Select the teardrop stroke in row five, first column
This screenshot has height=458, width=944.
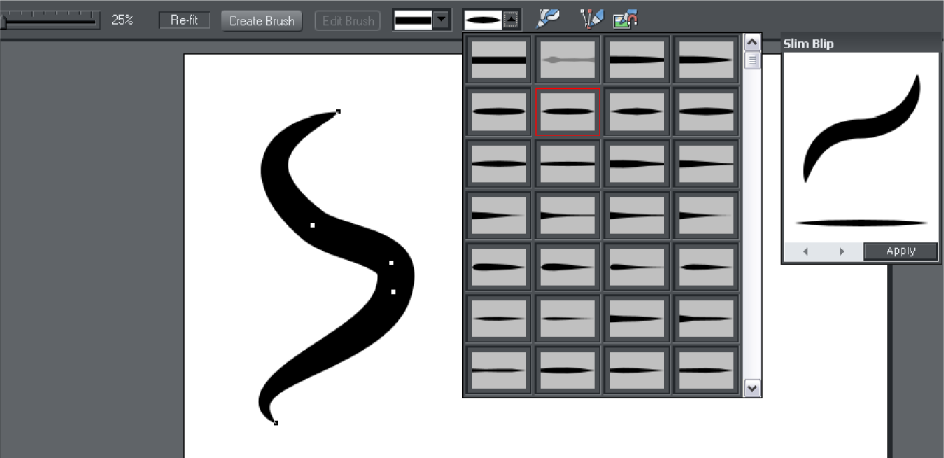coord(498,267)
